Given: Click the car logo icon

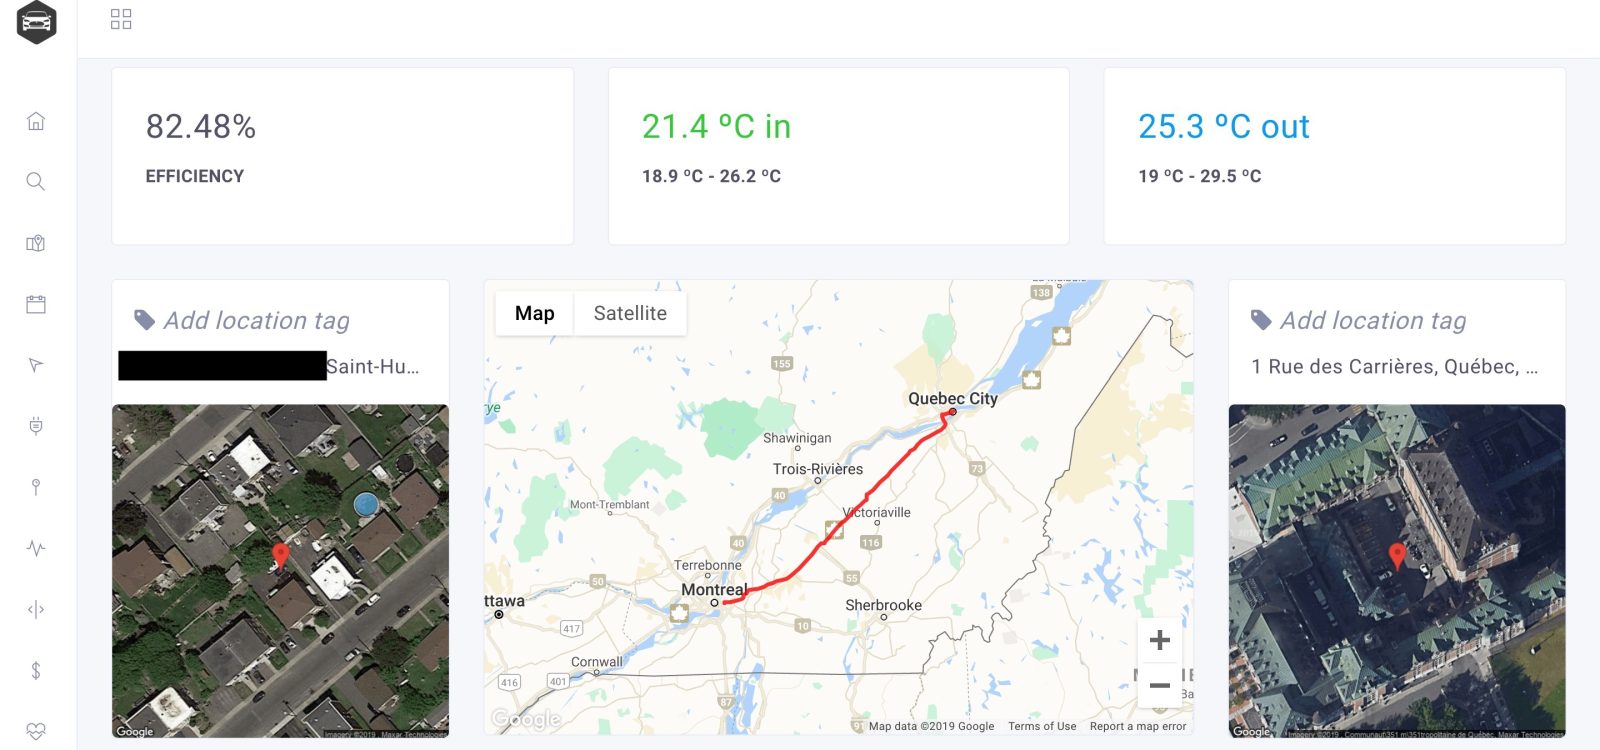Looking at the screenshot, I should 36,22.
